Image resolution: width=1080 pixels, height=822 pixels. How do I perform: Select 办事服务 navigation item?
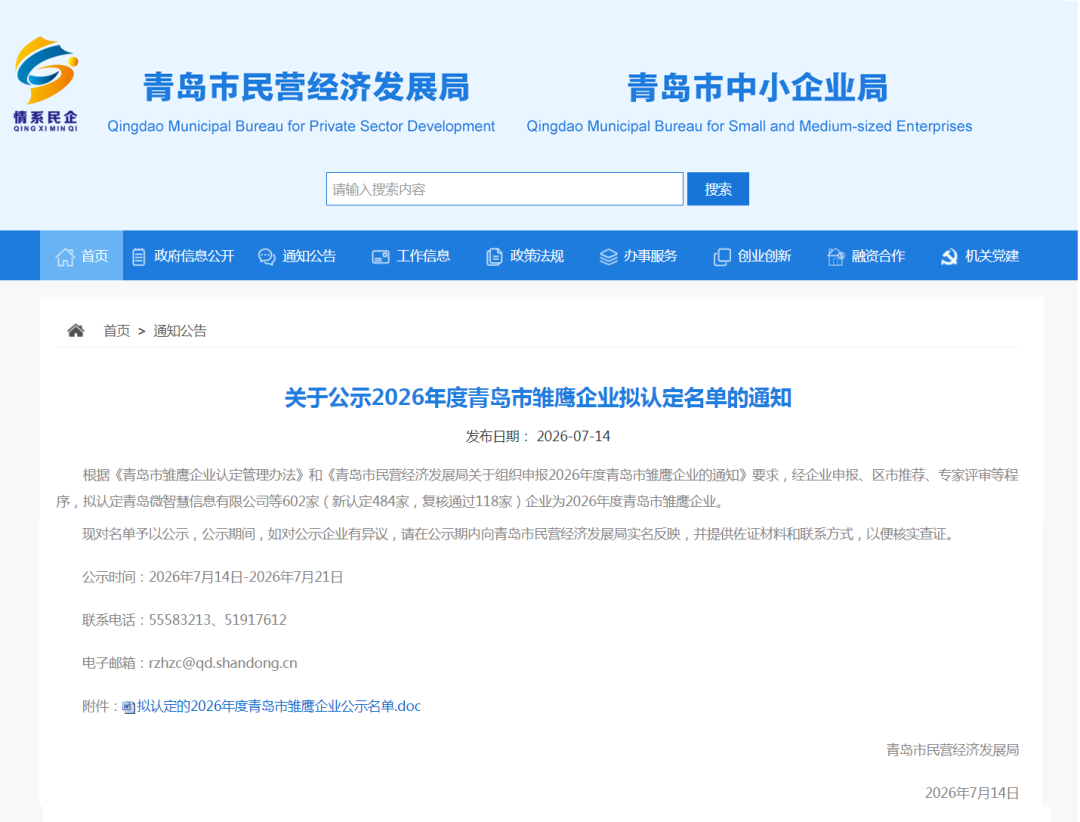click(638, 256)
